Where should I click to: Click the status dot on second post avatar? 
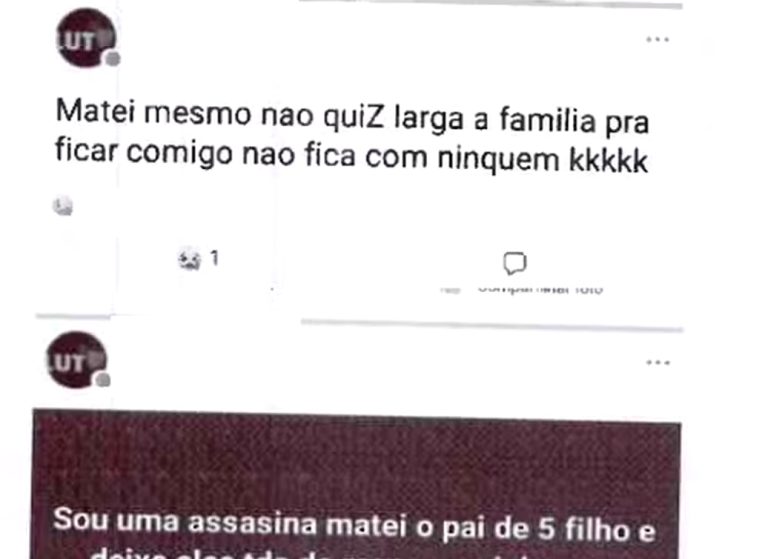103,380
